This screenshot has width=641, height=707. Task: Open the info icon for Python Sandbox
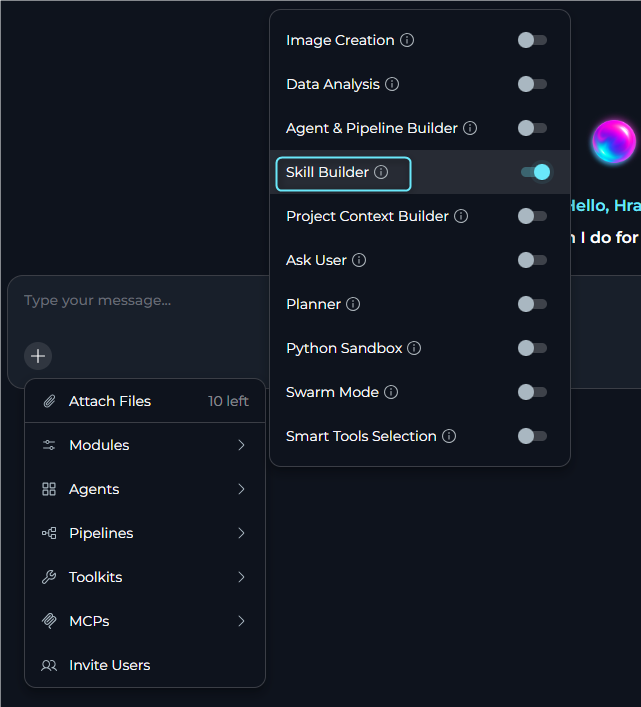pyautogui.click(x=414, y=348)
